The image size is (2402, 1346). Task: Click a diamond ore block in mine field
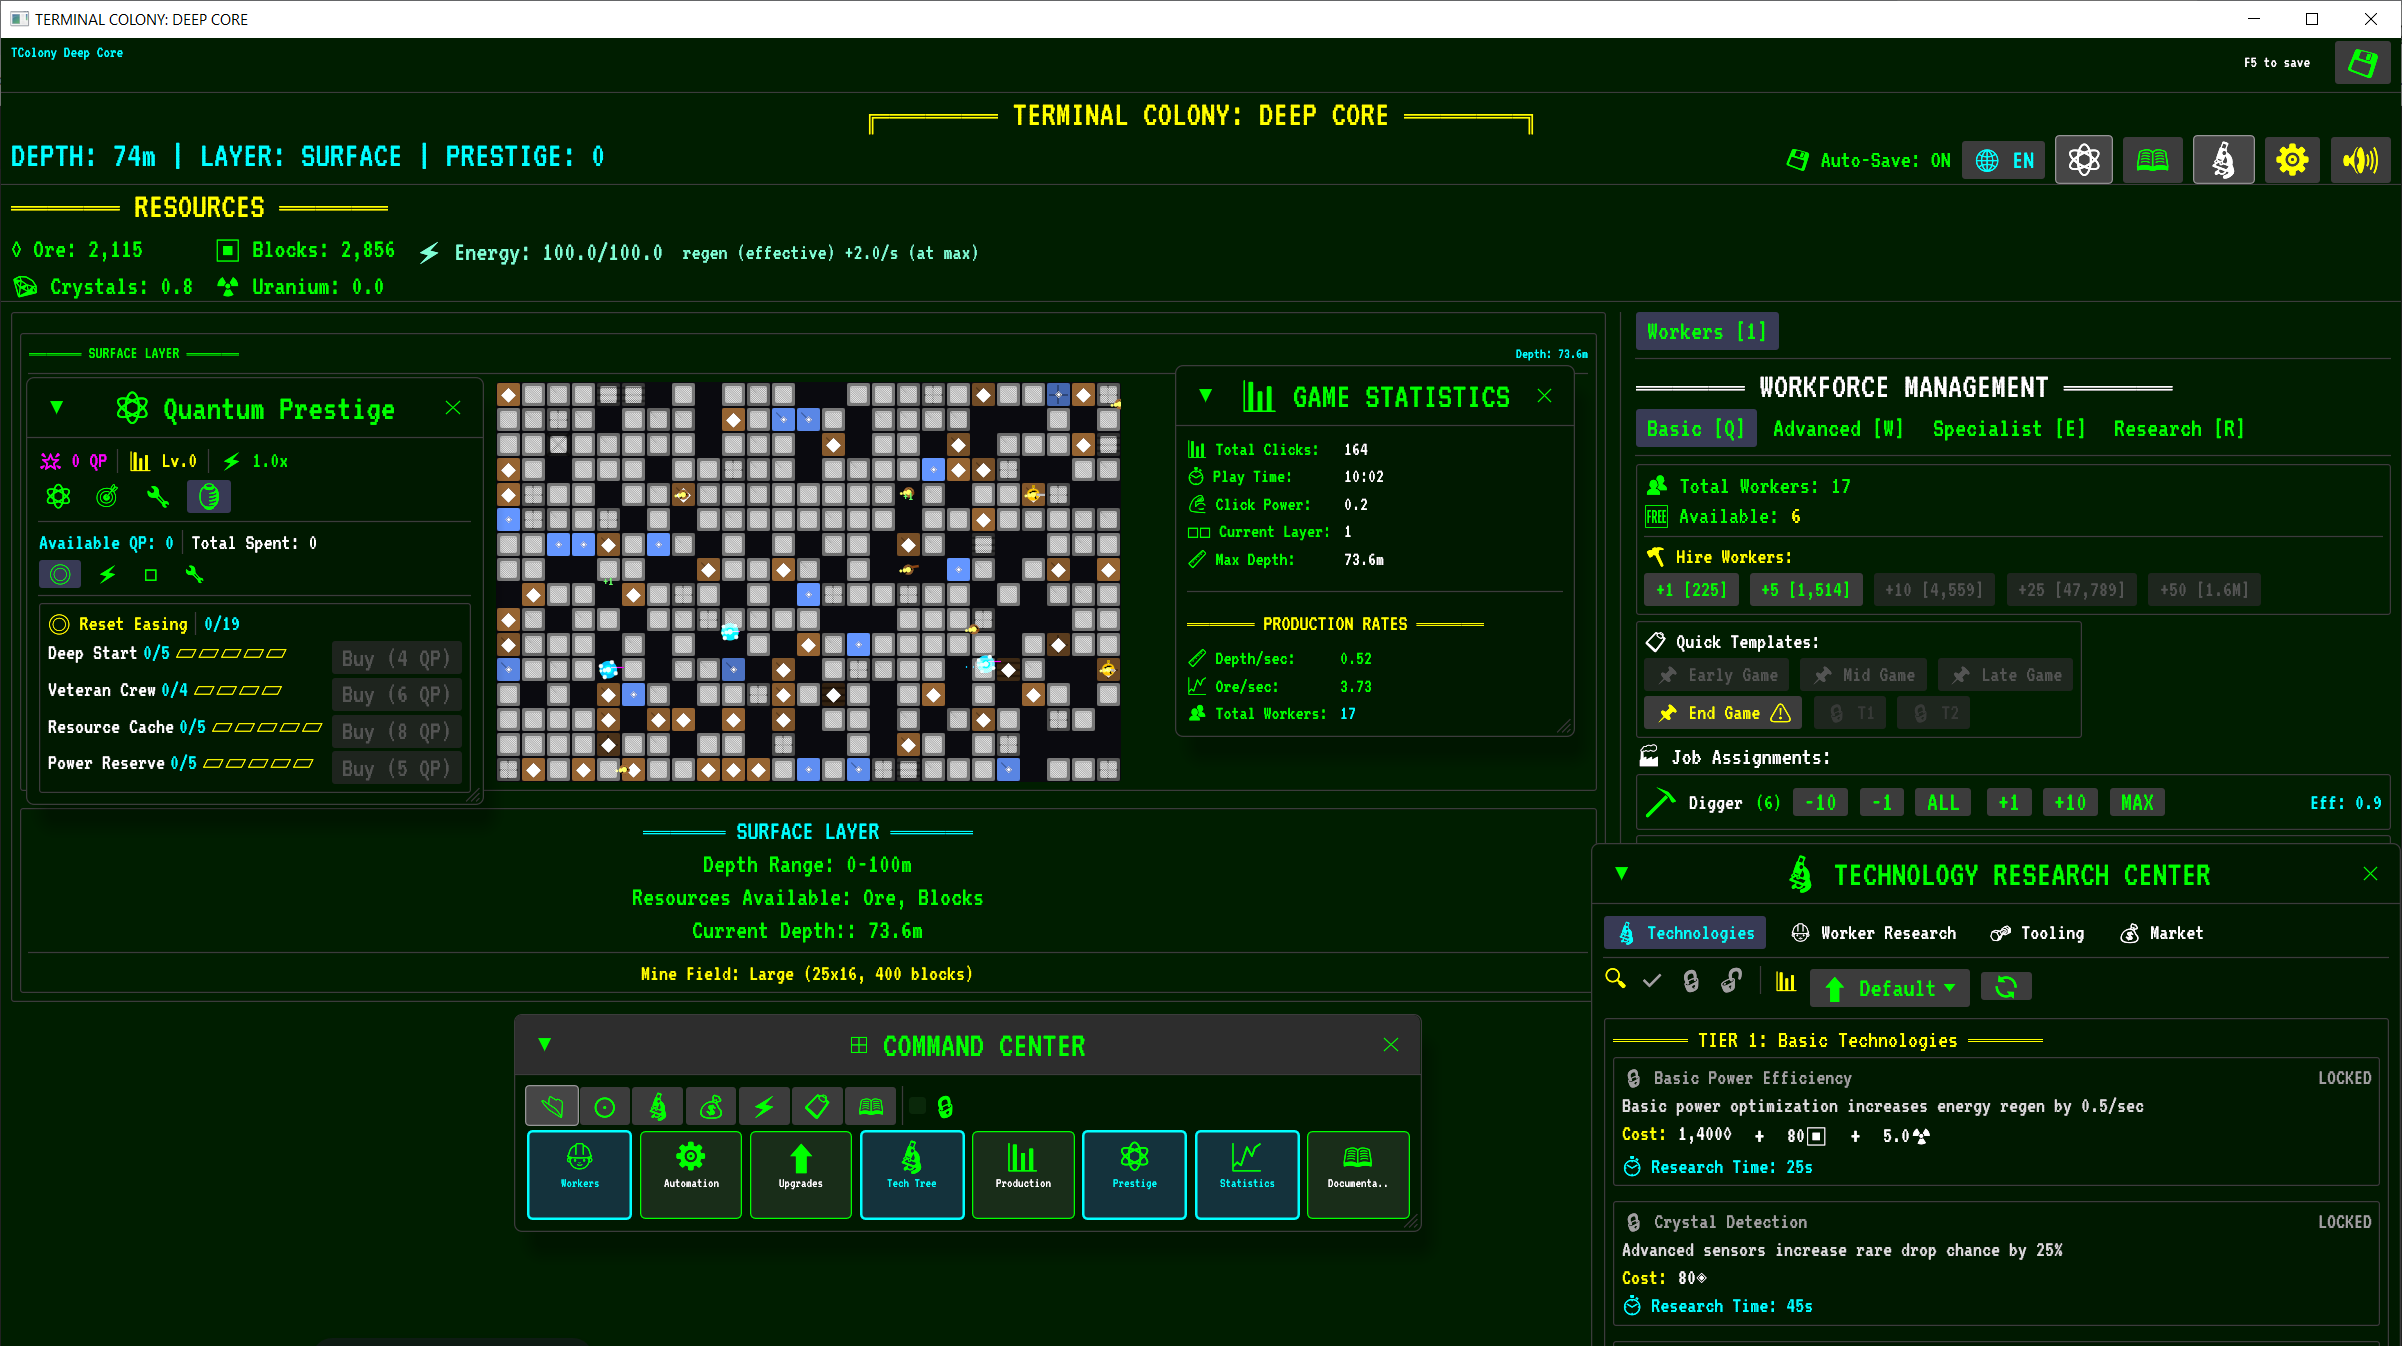(x=509, y=395)
